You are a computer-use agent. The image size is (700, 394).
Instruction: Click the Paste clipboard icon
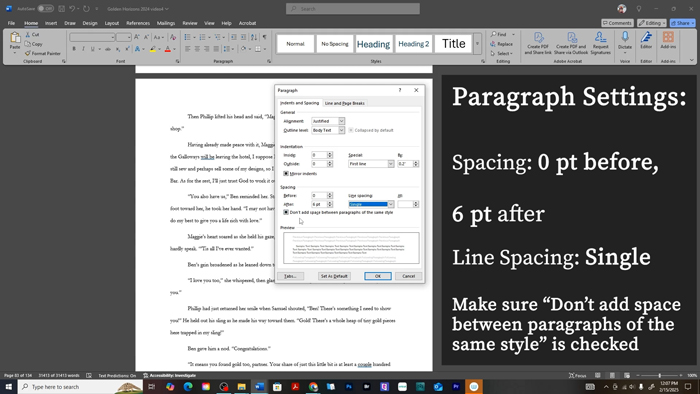coord(15,38)
